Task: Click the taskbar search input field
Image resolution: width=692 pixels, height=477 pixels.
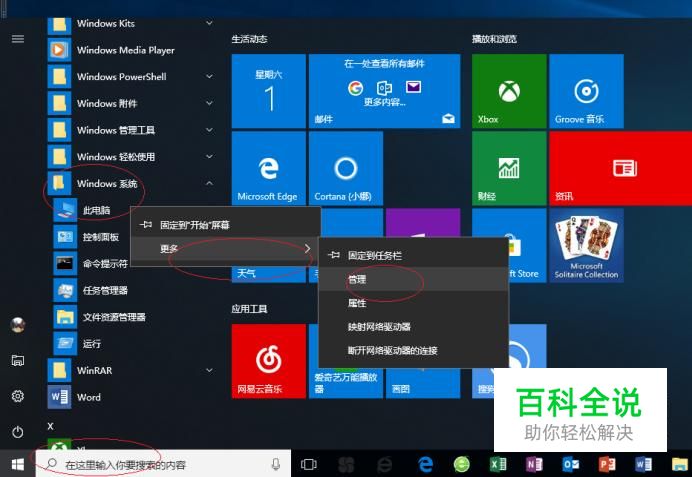Action: (x=163, y=464)
